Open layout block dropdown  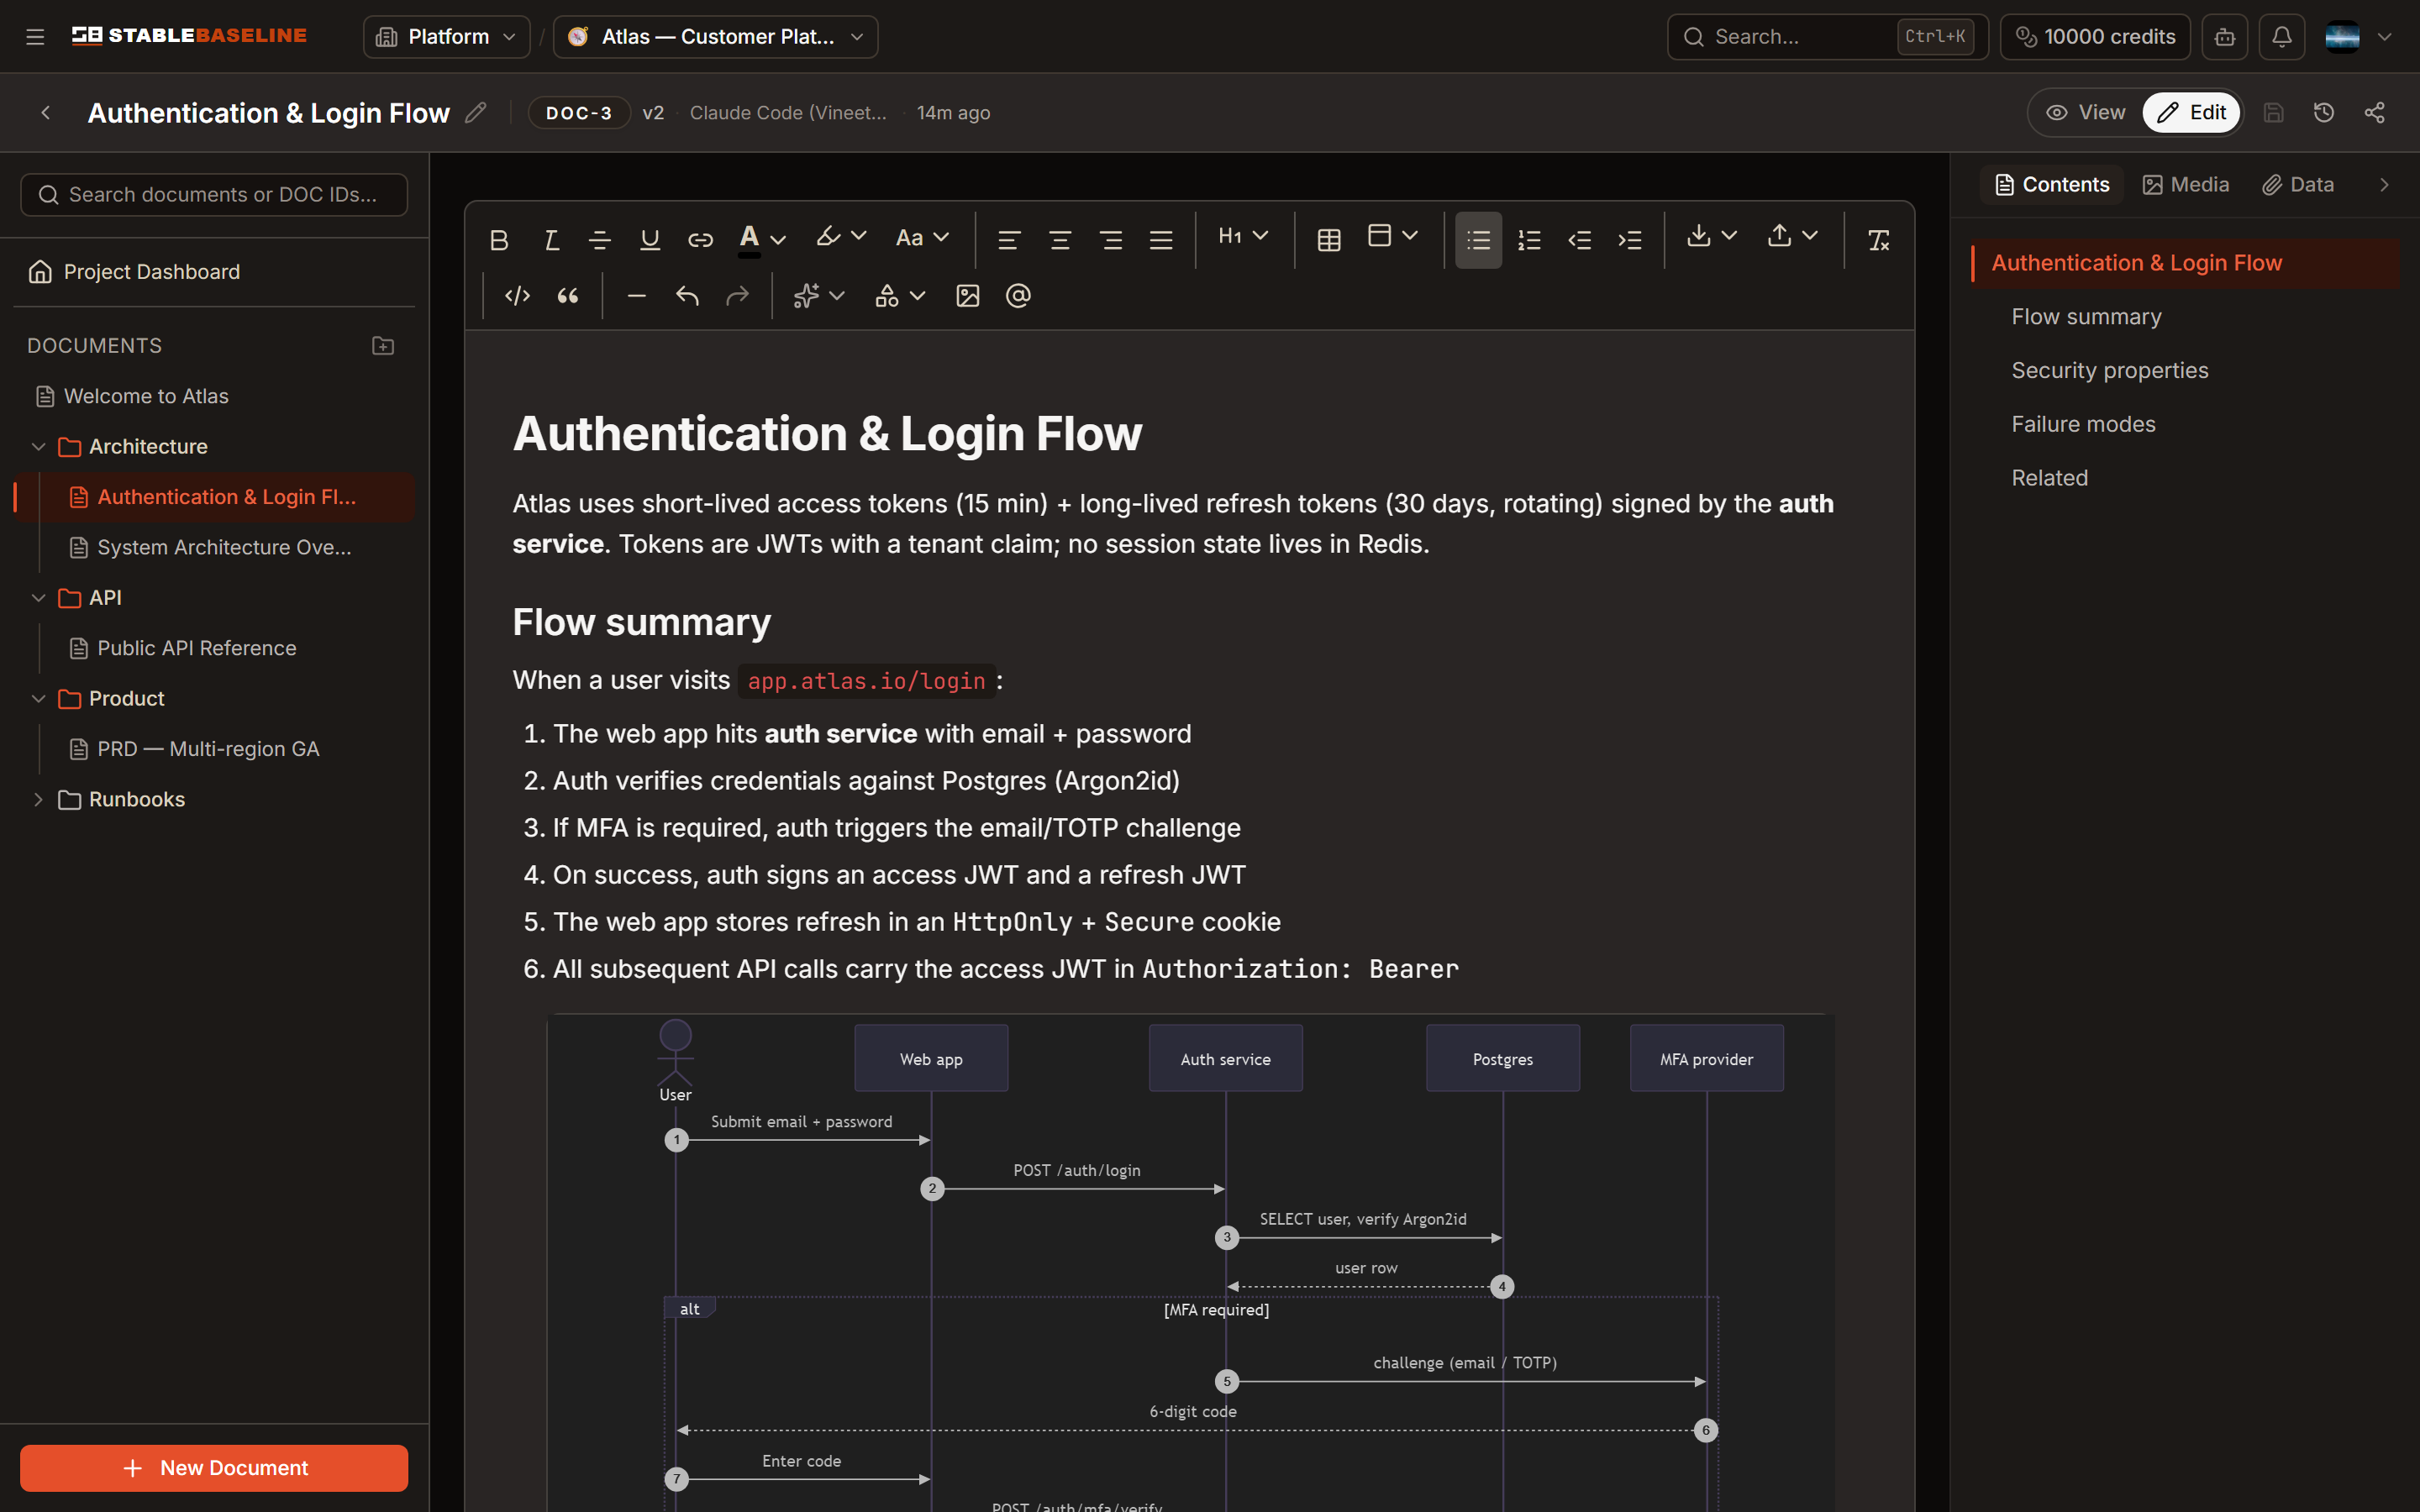[x=1393, y=236]
